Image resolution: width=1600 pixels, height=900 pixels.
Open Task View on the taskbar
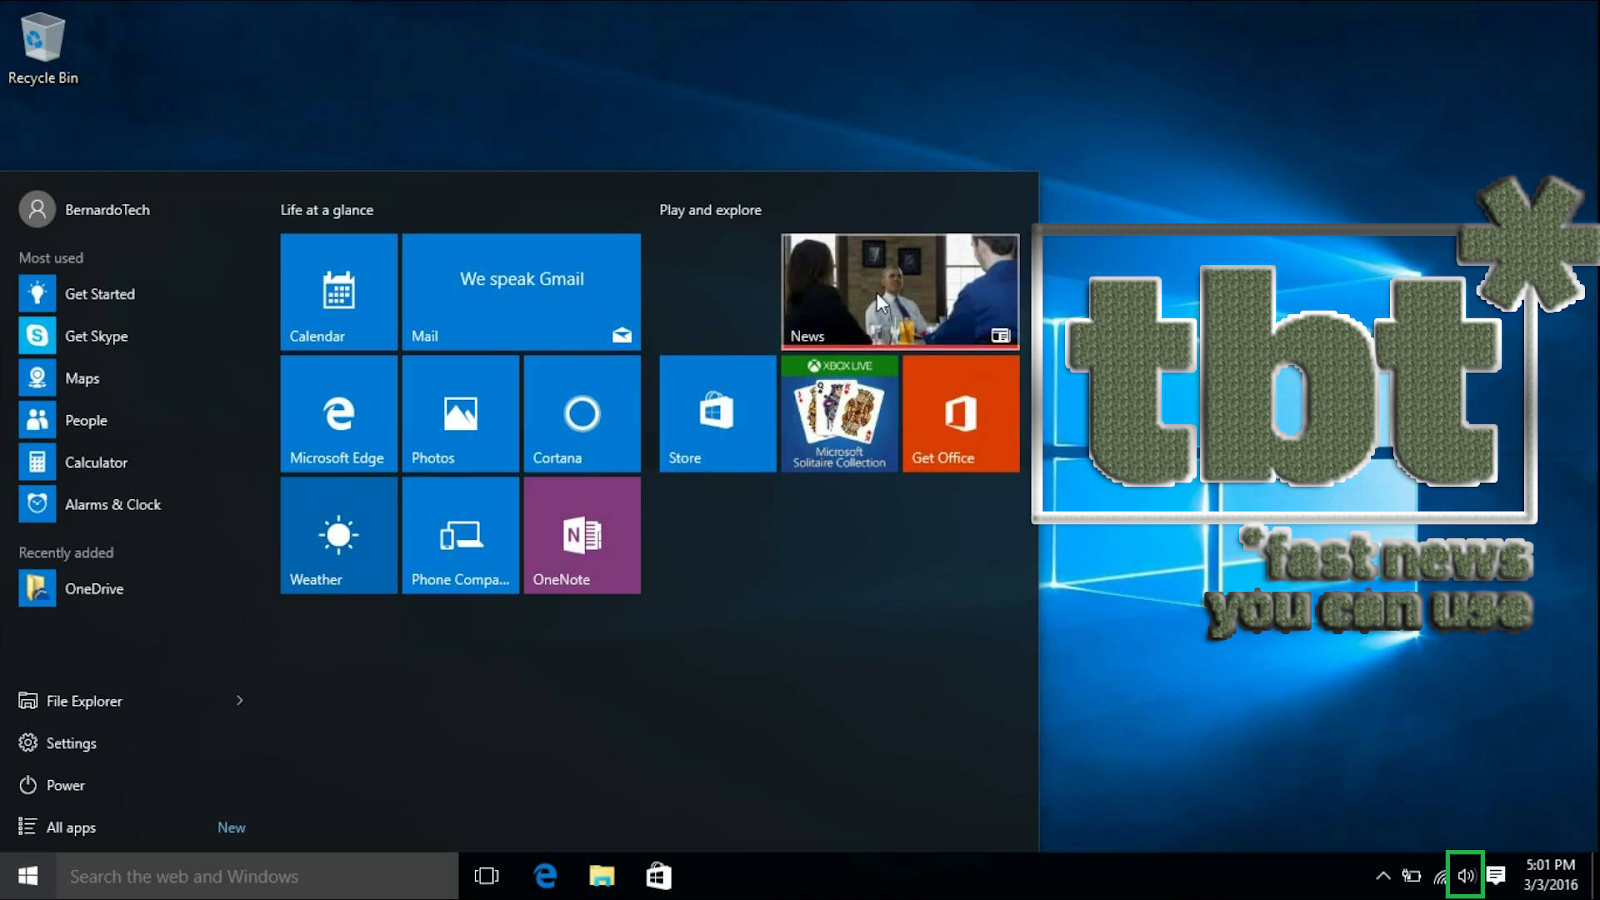(487, 876)
